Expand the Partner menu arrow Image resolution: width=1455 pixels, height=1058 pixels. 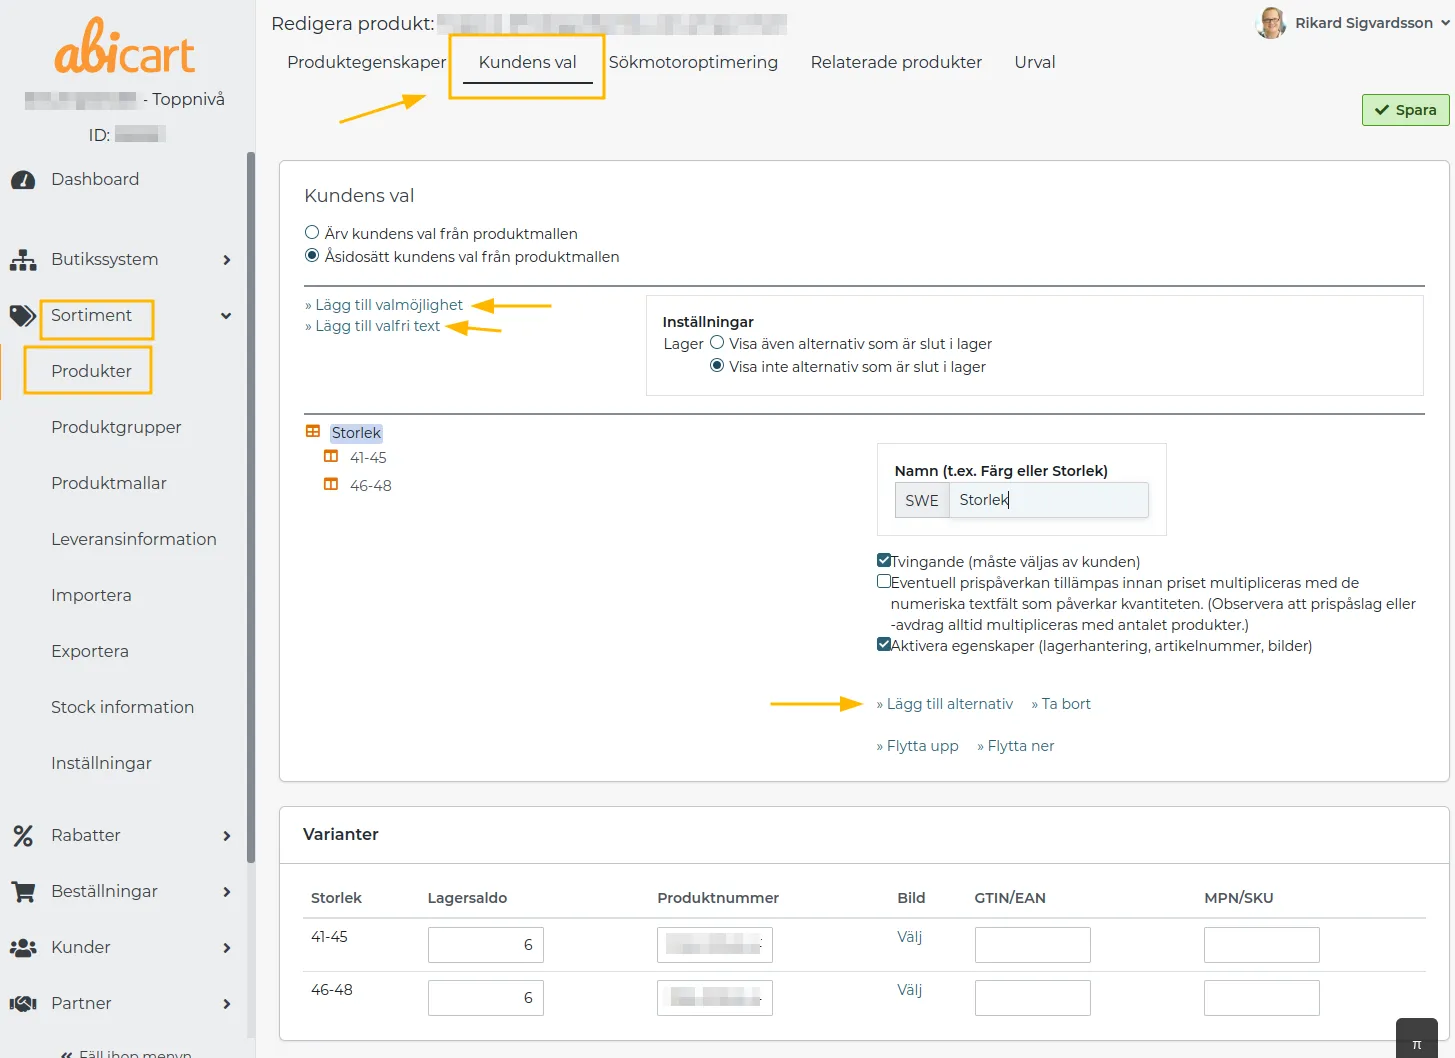[227, 1004]
